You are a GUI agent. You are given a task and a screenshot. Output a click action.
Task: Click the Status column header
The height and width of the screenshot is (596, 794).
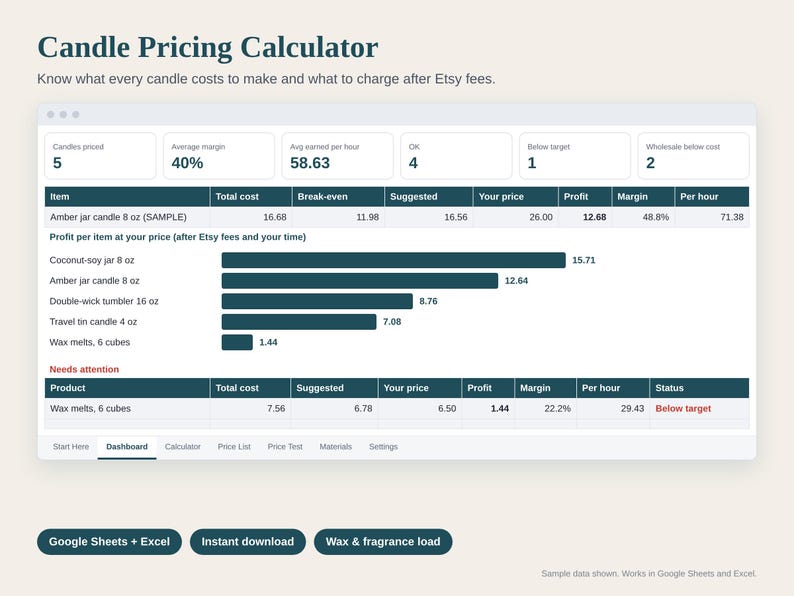(699, 388)
